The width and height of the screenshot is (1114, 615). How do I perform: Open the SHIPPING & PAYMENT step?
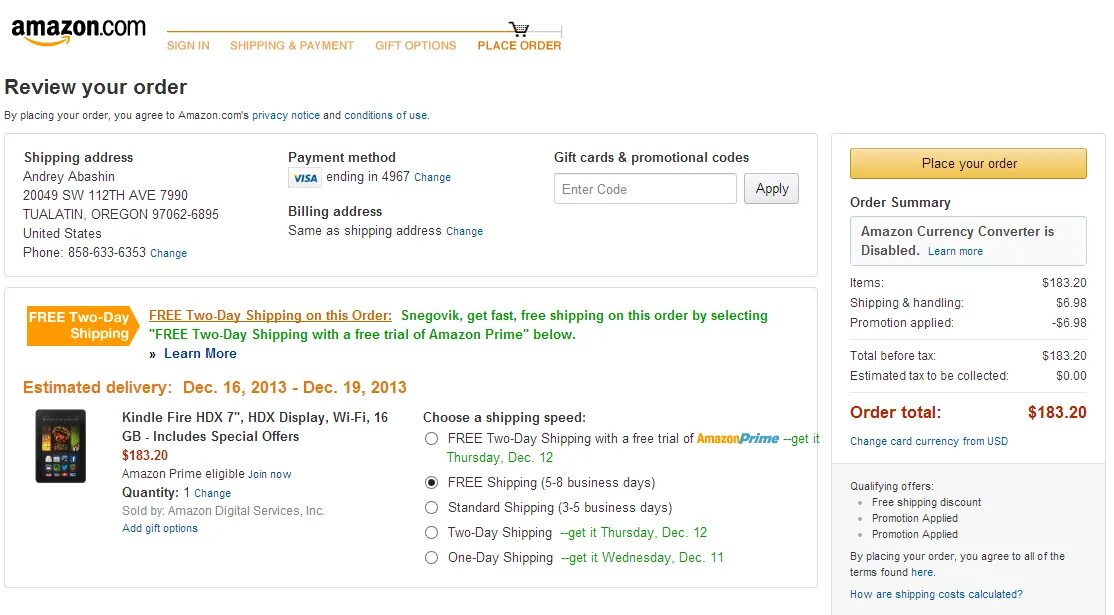tap(292, 46)
